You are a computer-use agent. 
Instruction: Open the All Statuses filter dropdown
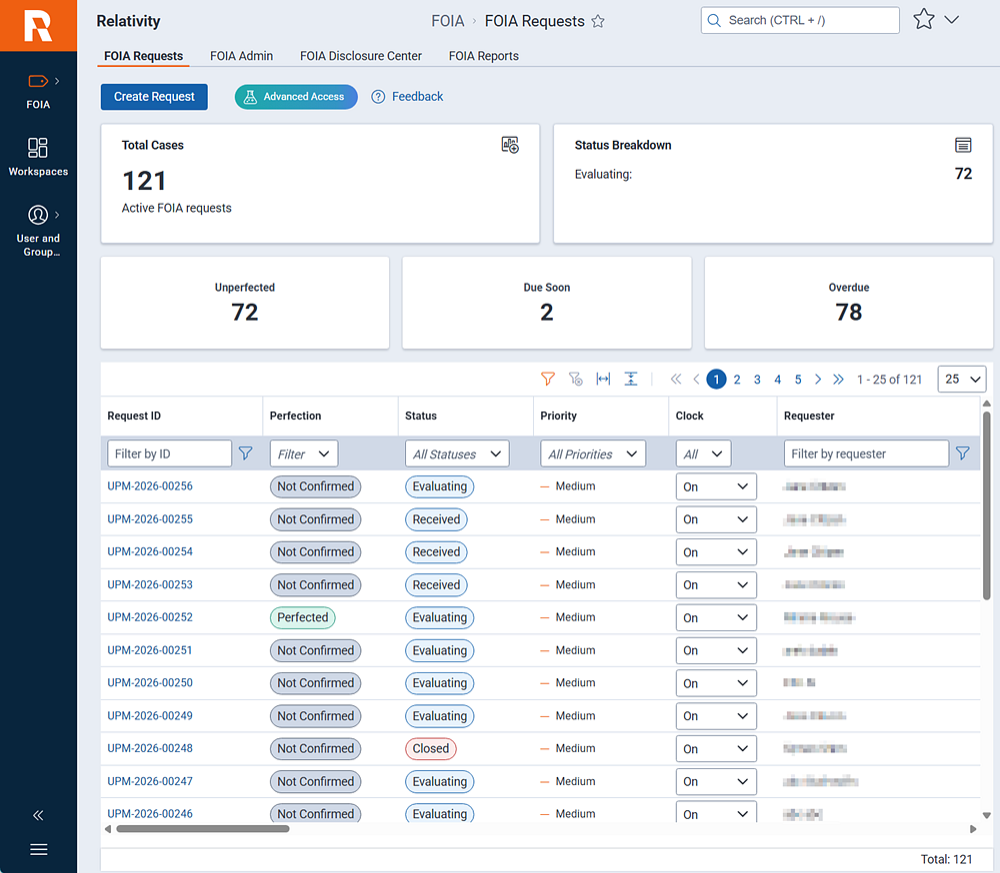[456, 453]
